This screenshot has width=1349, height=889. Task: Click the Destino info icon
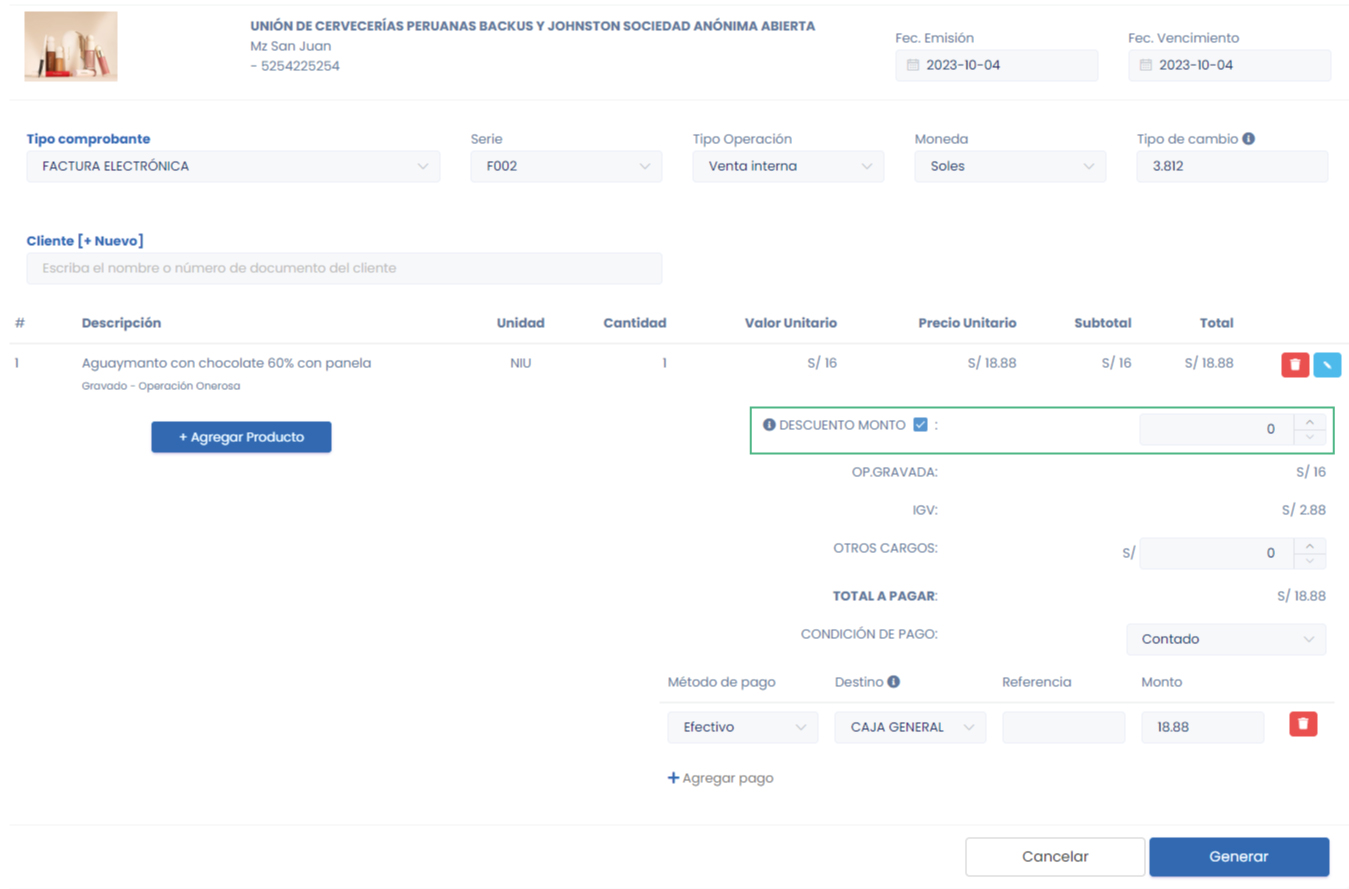tap(894, 682)
